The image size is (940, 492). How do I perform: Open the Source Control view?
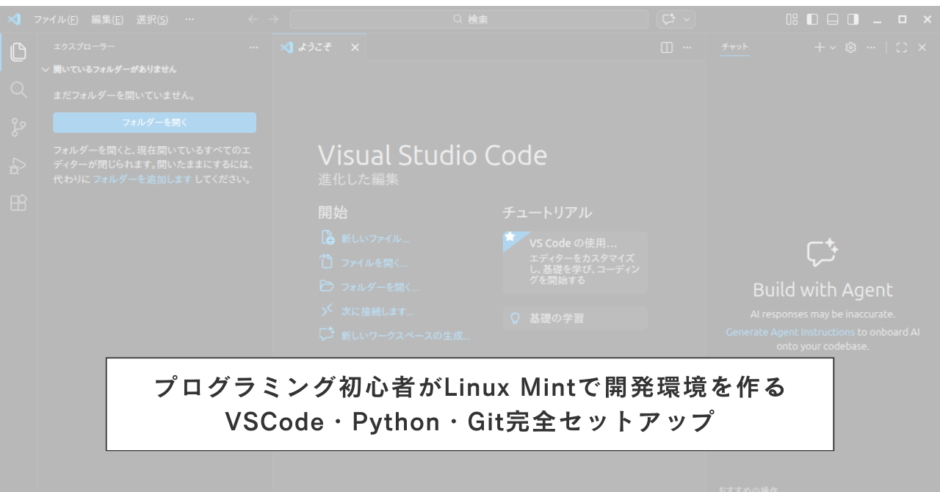click(18, 127)
